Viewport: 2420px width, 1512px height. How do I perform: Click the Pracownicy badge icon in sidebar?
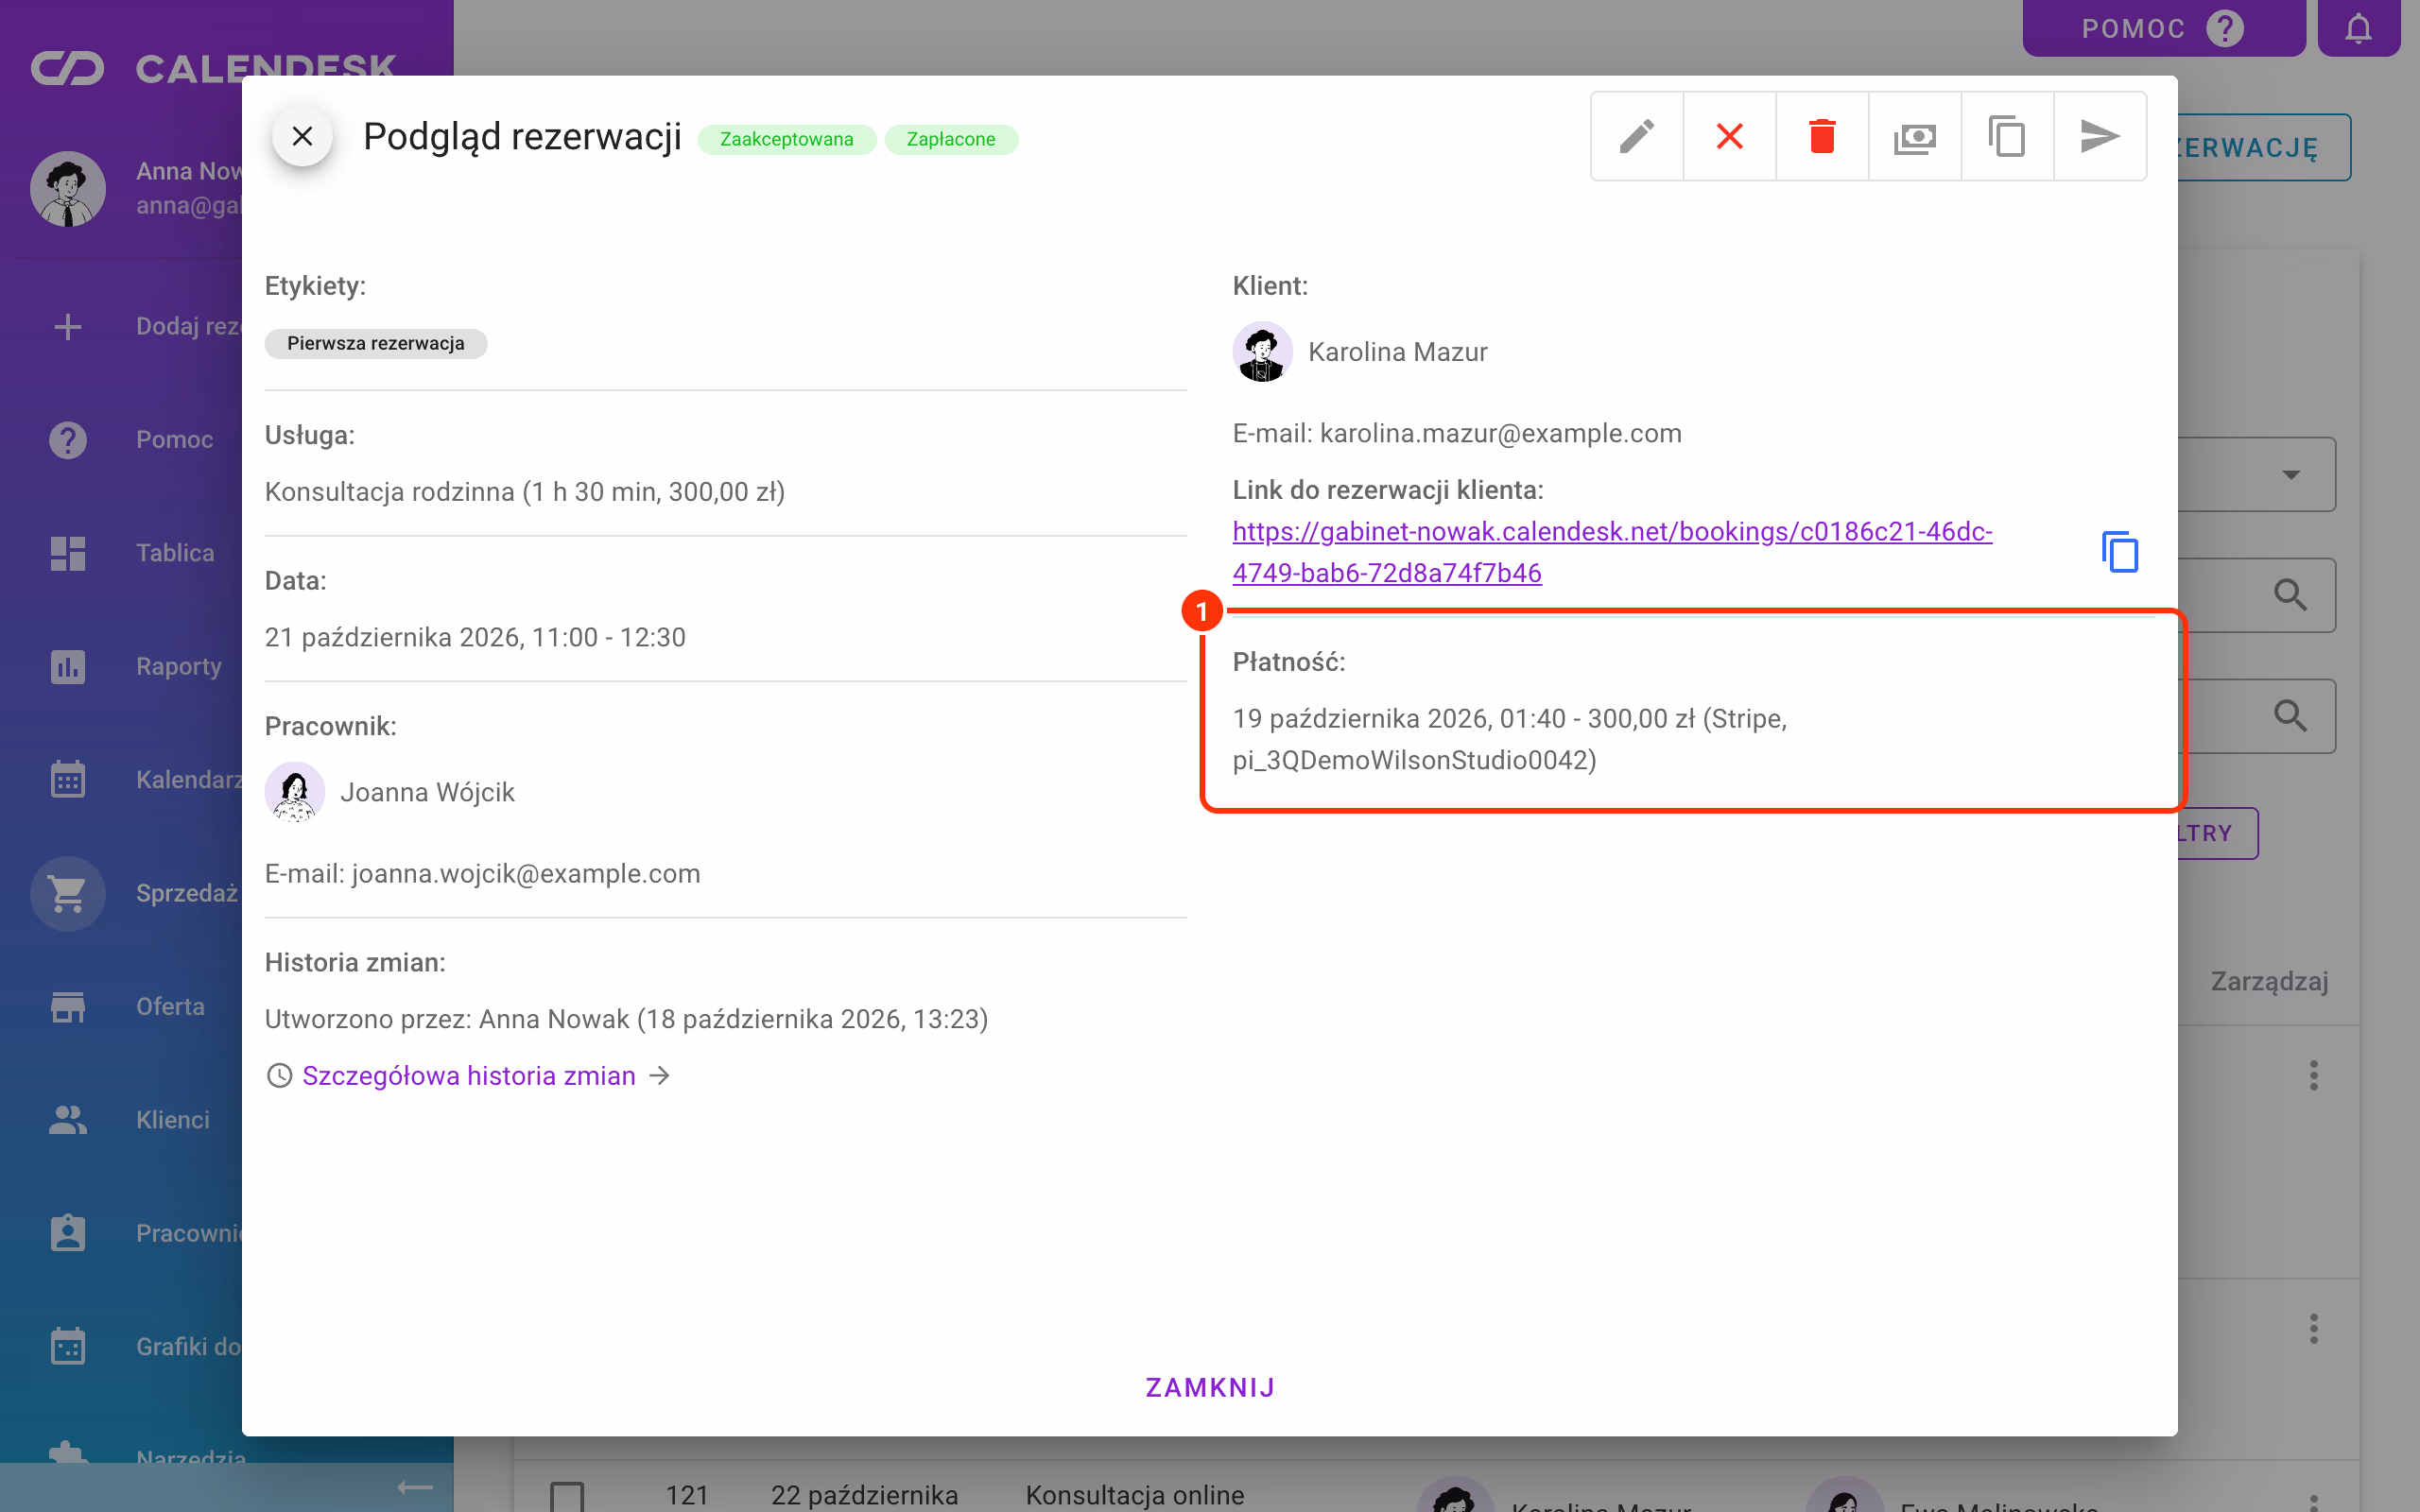(68, 1233)
